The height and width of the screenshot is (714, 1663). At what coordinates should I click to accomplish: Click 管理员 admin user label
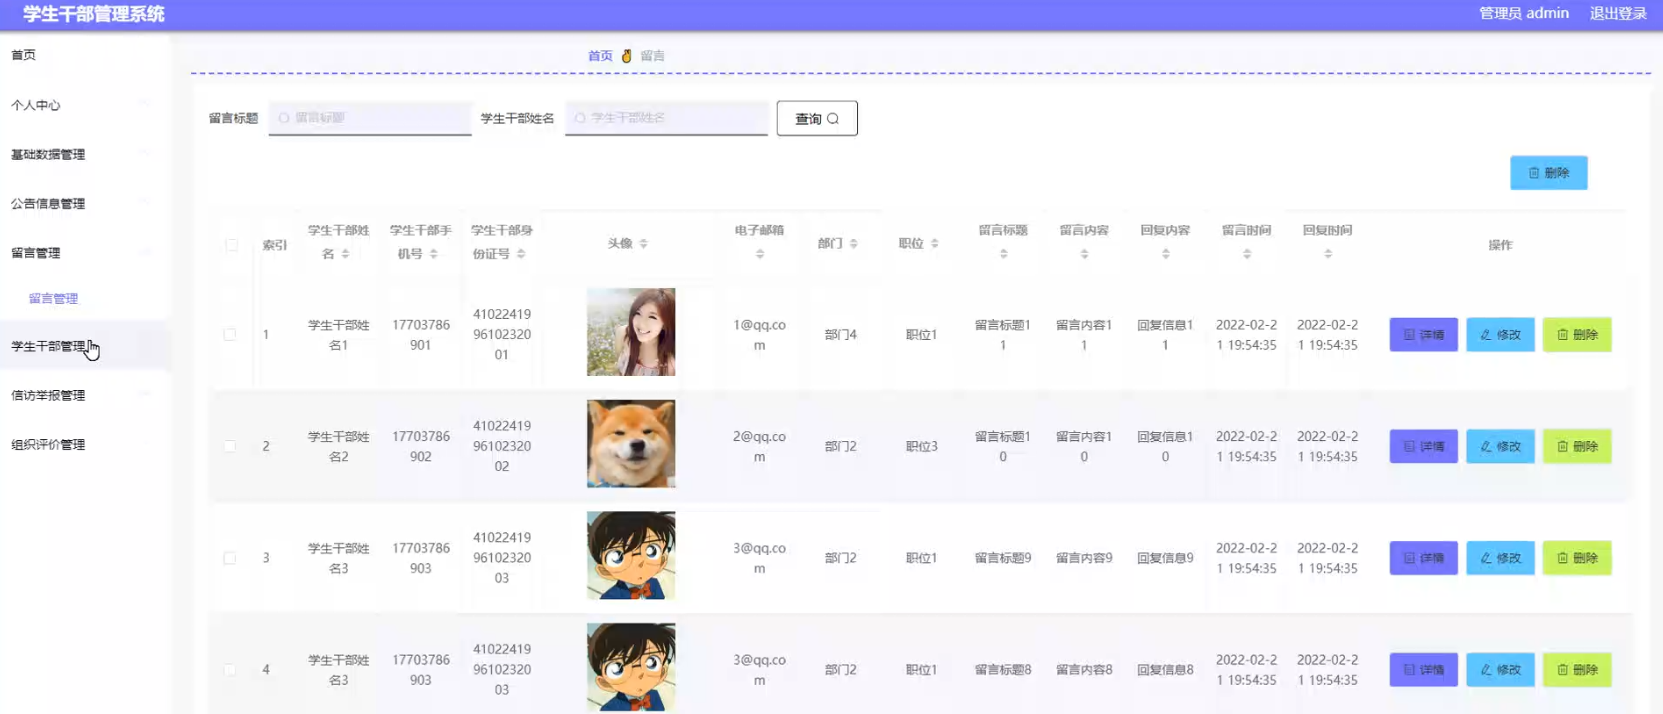tap(1524, 13)
